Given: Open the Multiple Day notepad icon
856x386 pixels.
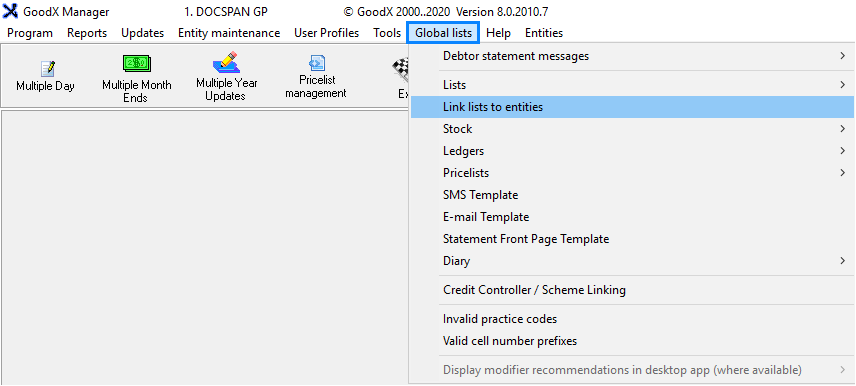Looking at the screenshot, I should coord(48,68).
